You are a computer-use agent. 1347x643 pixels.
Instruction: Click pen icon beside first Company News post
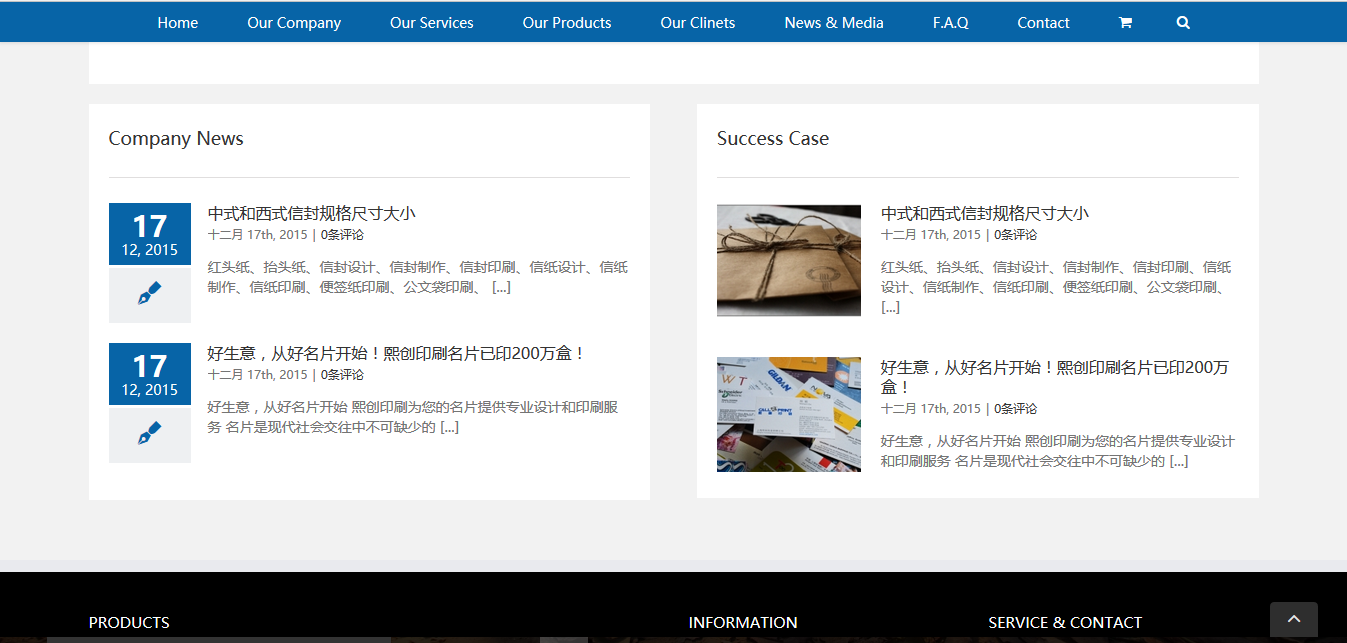pos(149,295)
